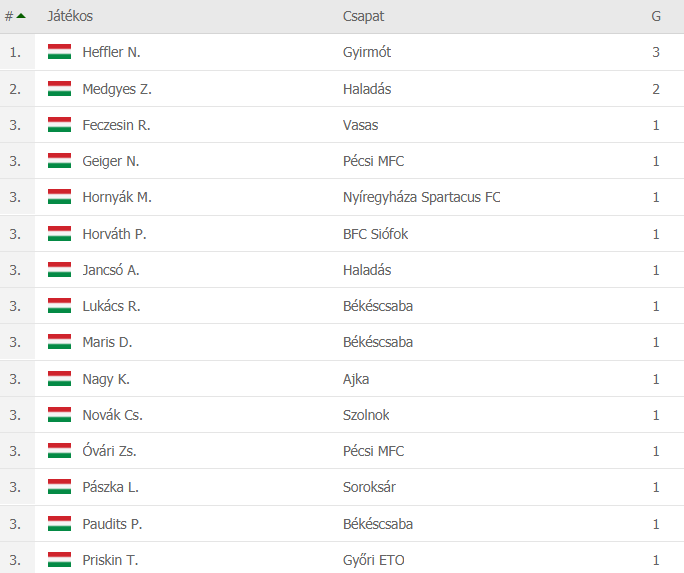The image size is (684, 573).
Task: Click the flag next to Priskin T.
Action: tap(59, 559)
